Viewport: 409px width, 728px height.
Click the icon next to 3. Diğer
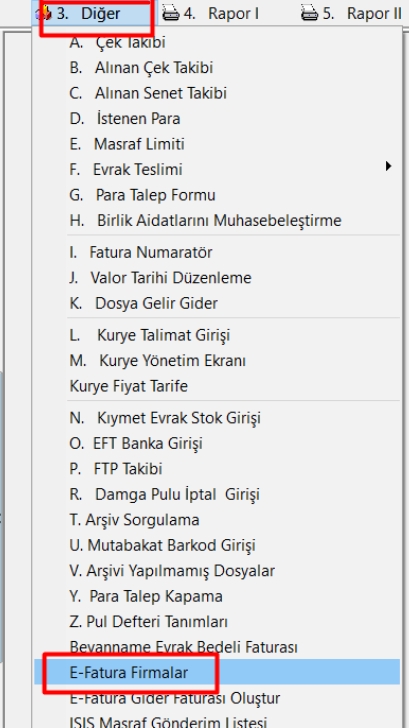[43, 14]
